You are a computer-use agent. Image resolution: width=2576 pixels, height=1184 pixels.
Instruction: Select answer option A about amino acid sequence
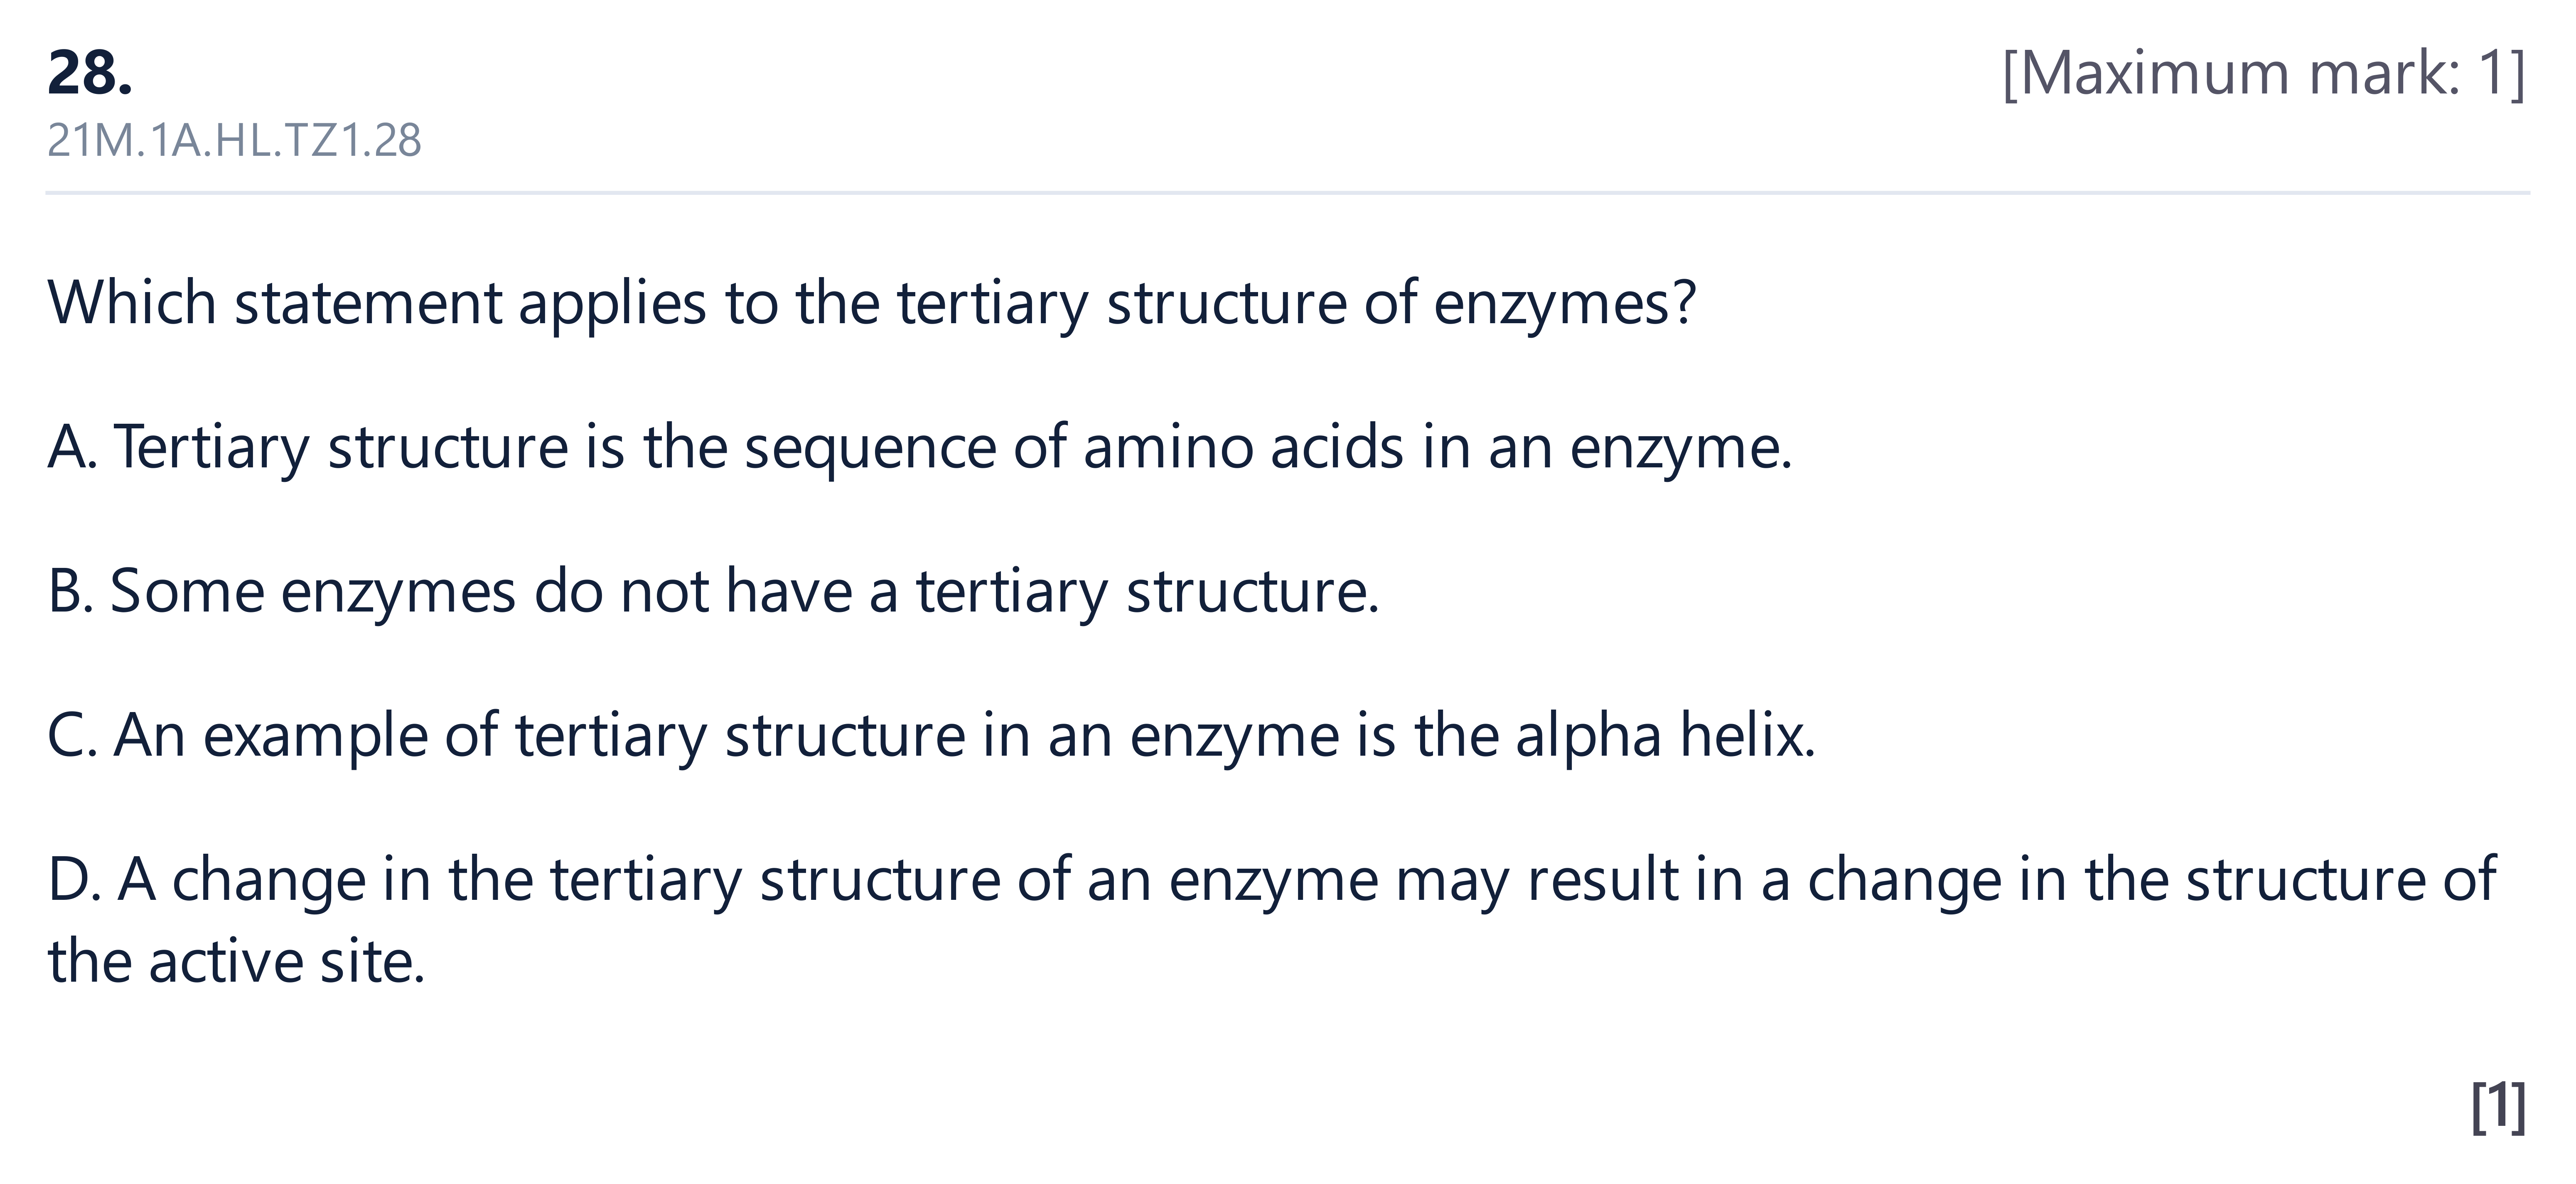point(920,447)
